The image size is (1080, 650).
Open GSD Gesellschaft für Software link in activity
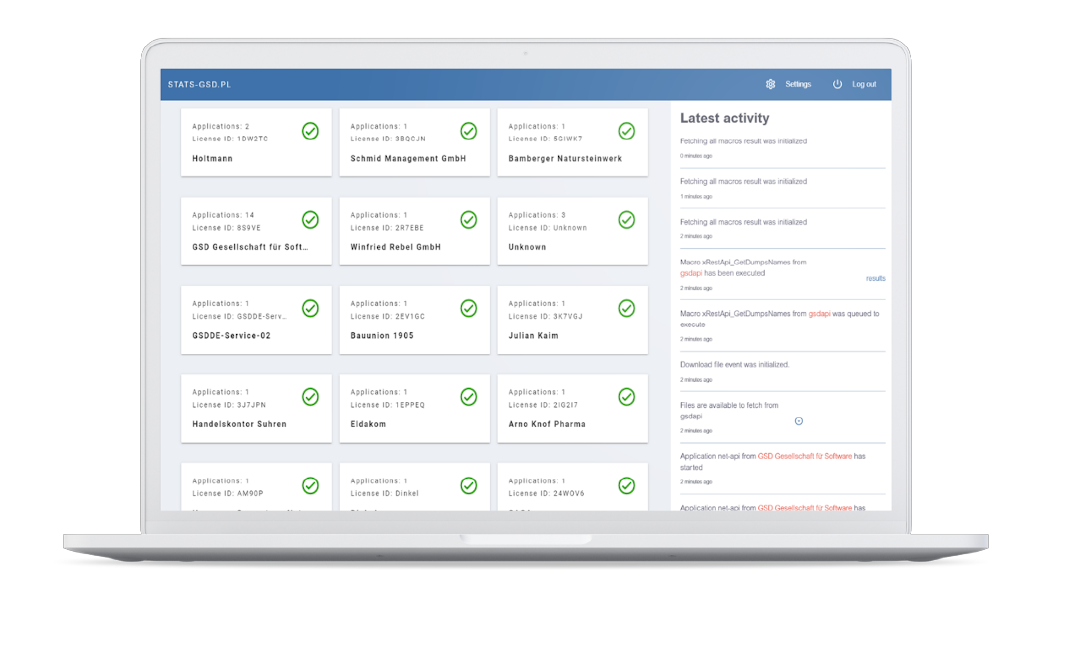805,456
